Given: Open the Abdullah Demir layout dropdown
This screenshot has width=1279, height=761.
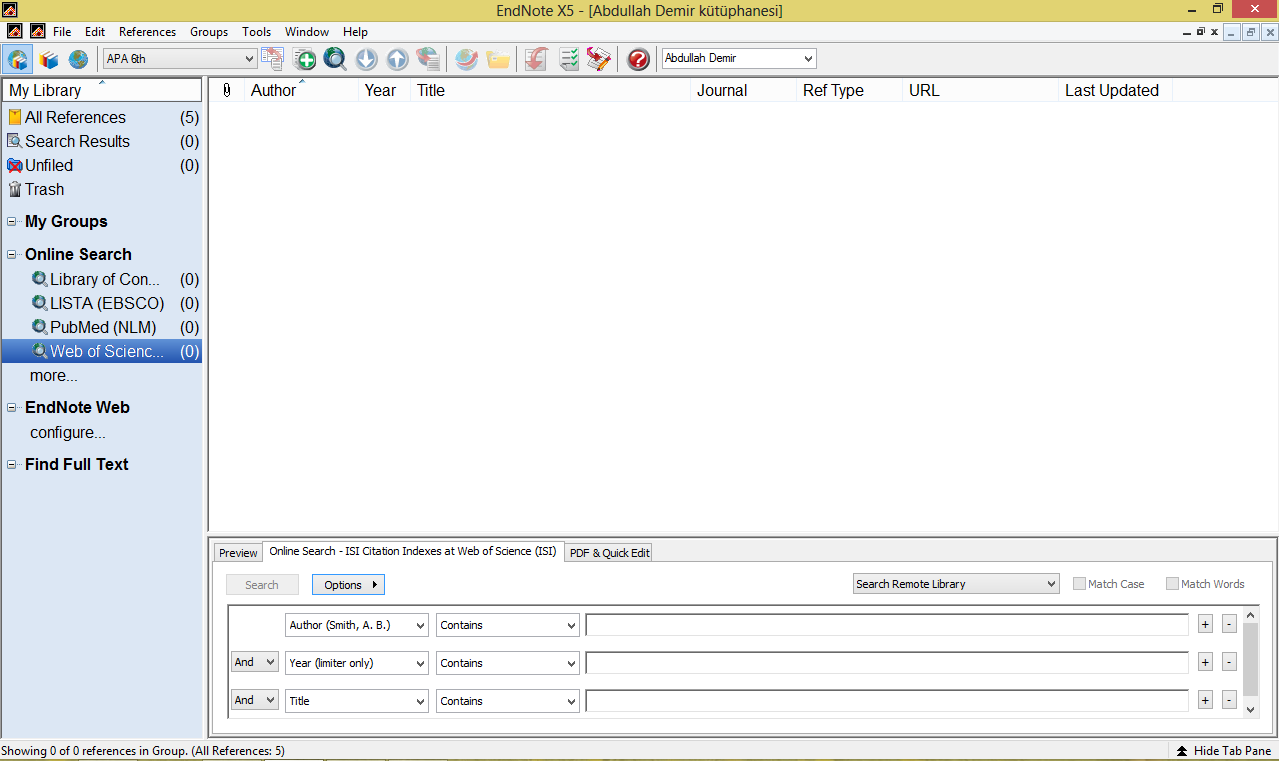Looking at the screenshot, I should pyautogui.click(x=739, y=59).
